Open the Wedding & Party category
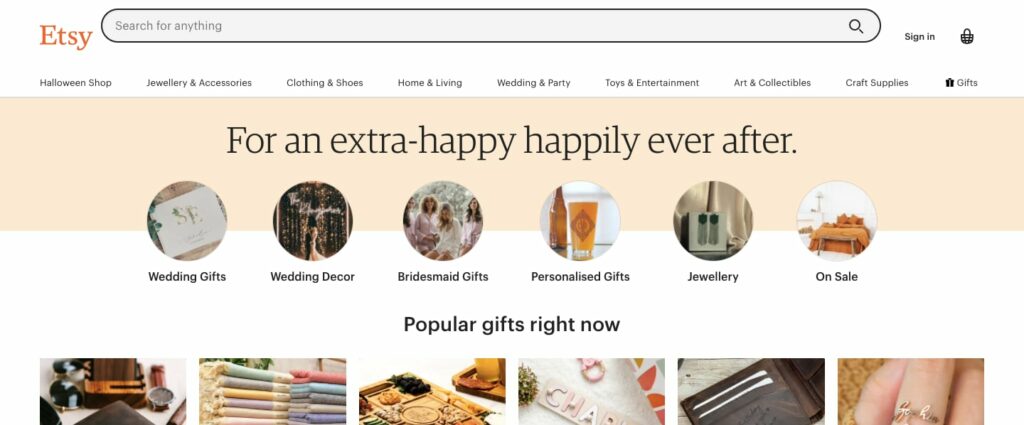The width and height of the screenshot is (1024, 425). [x=534, y=83]
